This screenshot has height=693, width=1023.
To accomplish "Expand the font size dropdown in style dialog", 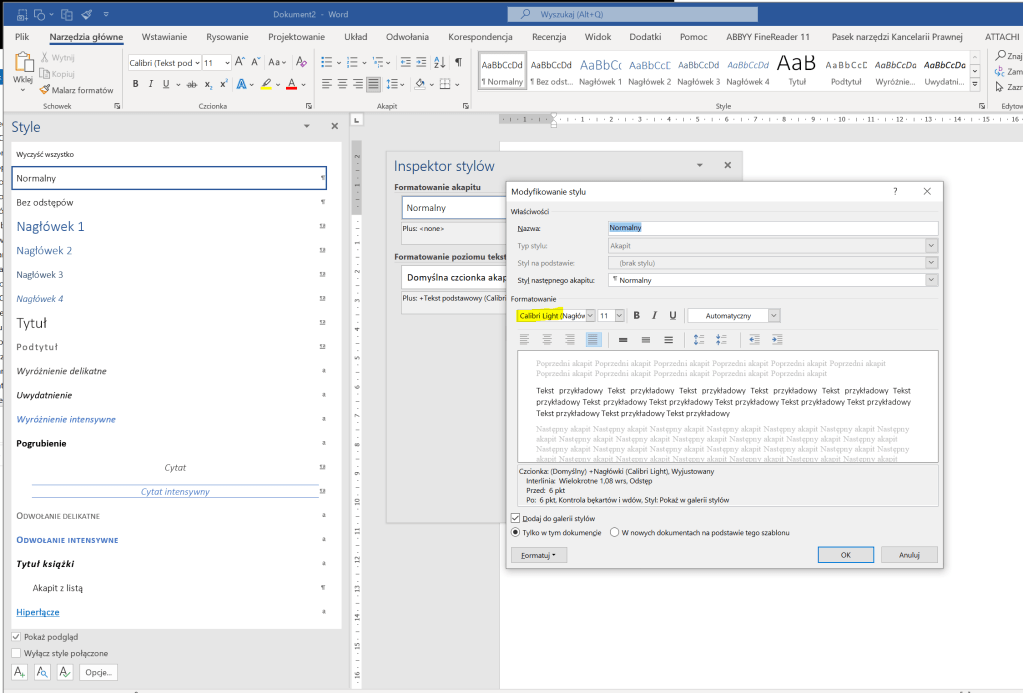I will 619,315.
